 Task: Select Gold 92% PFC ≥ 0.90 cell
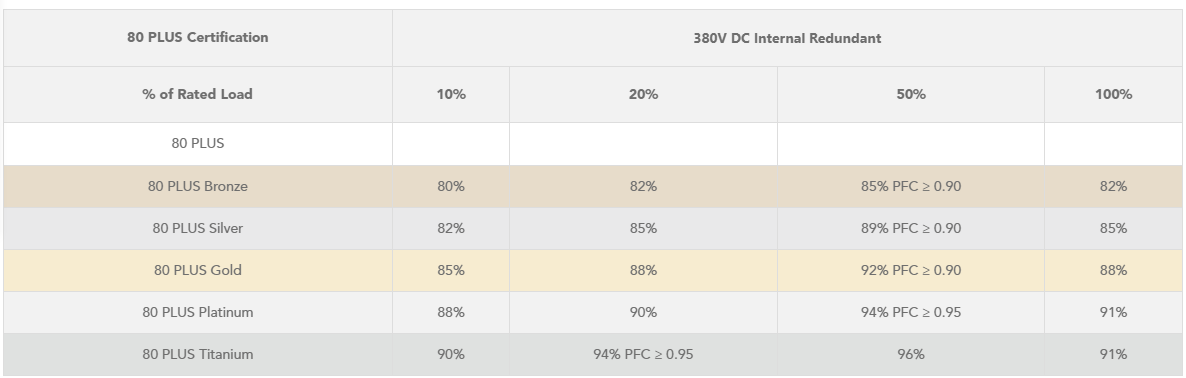911,271
